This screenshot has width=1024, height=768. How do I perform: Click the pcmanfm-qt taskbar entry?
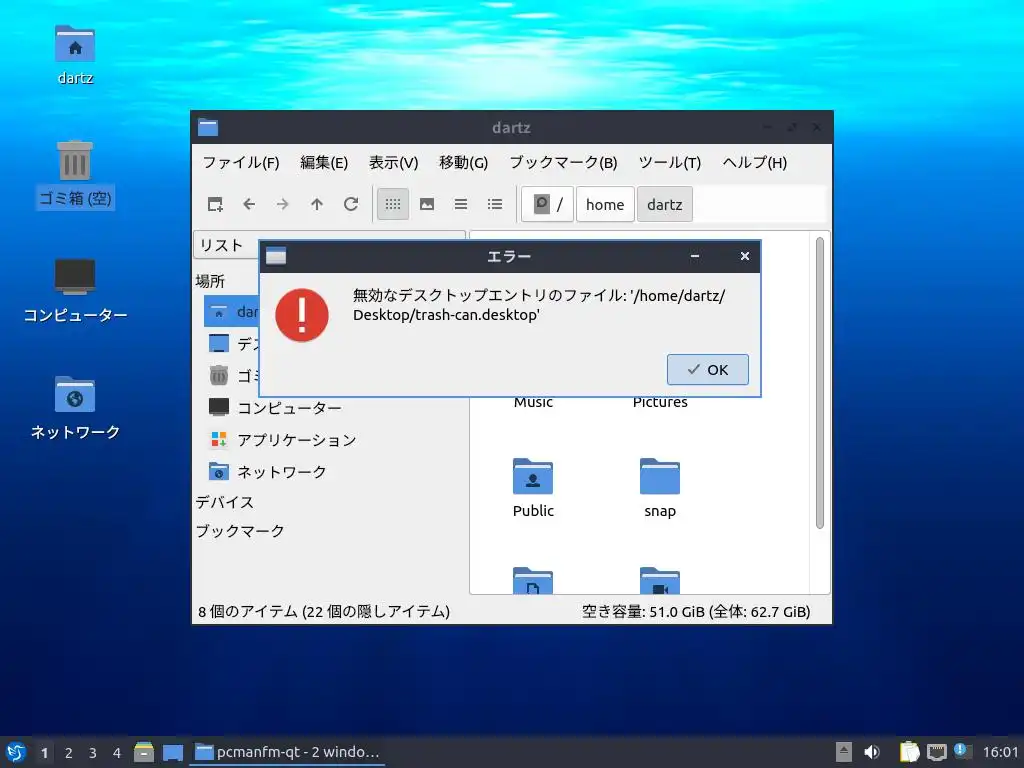pyautogui.click(x=287, y=752)
